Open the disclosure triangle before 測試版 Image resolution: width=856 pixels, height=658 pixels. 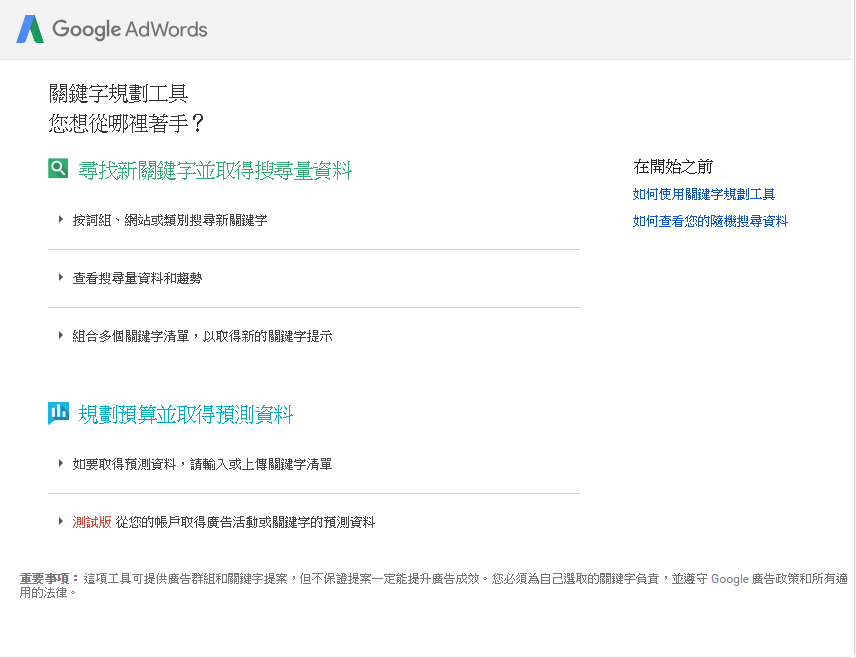tap(60, 521)
